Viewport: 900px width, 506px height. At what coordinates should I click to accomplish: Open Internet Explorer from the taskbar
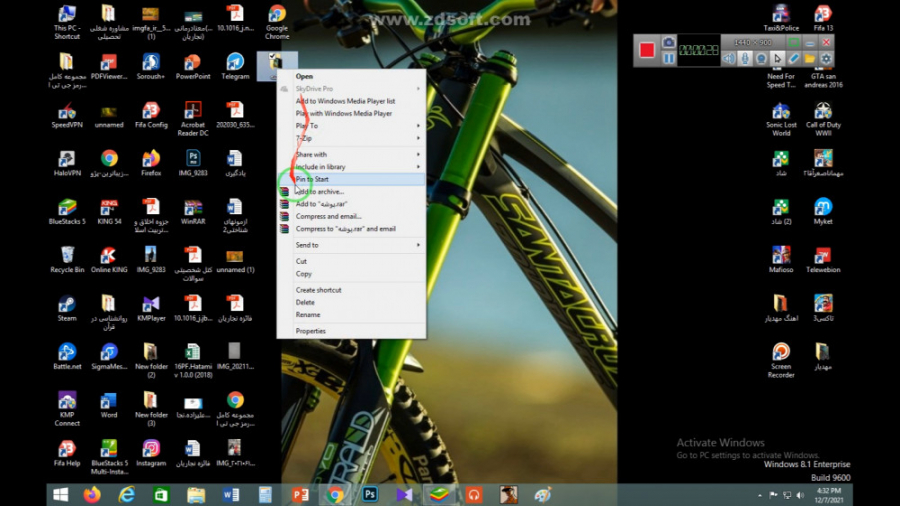click(x=126, y=495)
